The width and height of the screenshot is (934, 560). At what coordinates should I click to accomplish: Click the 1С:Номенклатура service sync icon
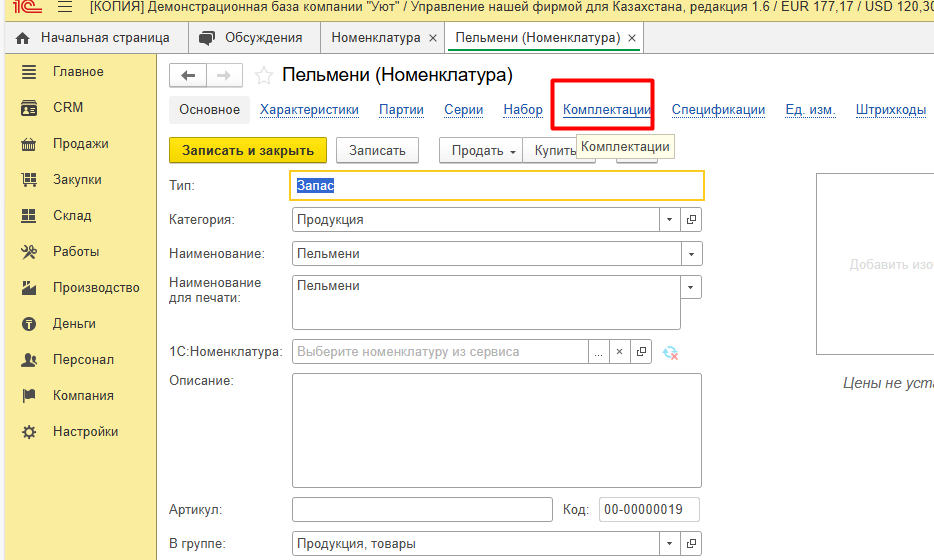click(x=670, y=352)
